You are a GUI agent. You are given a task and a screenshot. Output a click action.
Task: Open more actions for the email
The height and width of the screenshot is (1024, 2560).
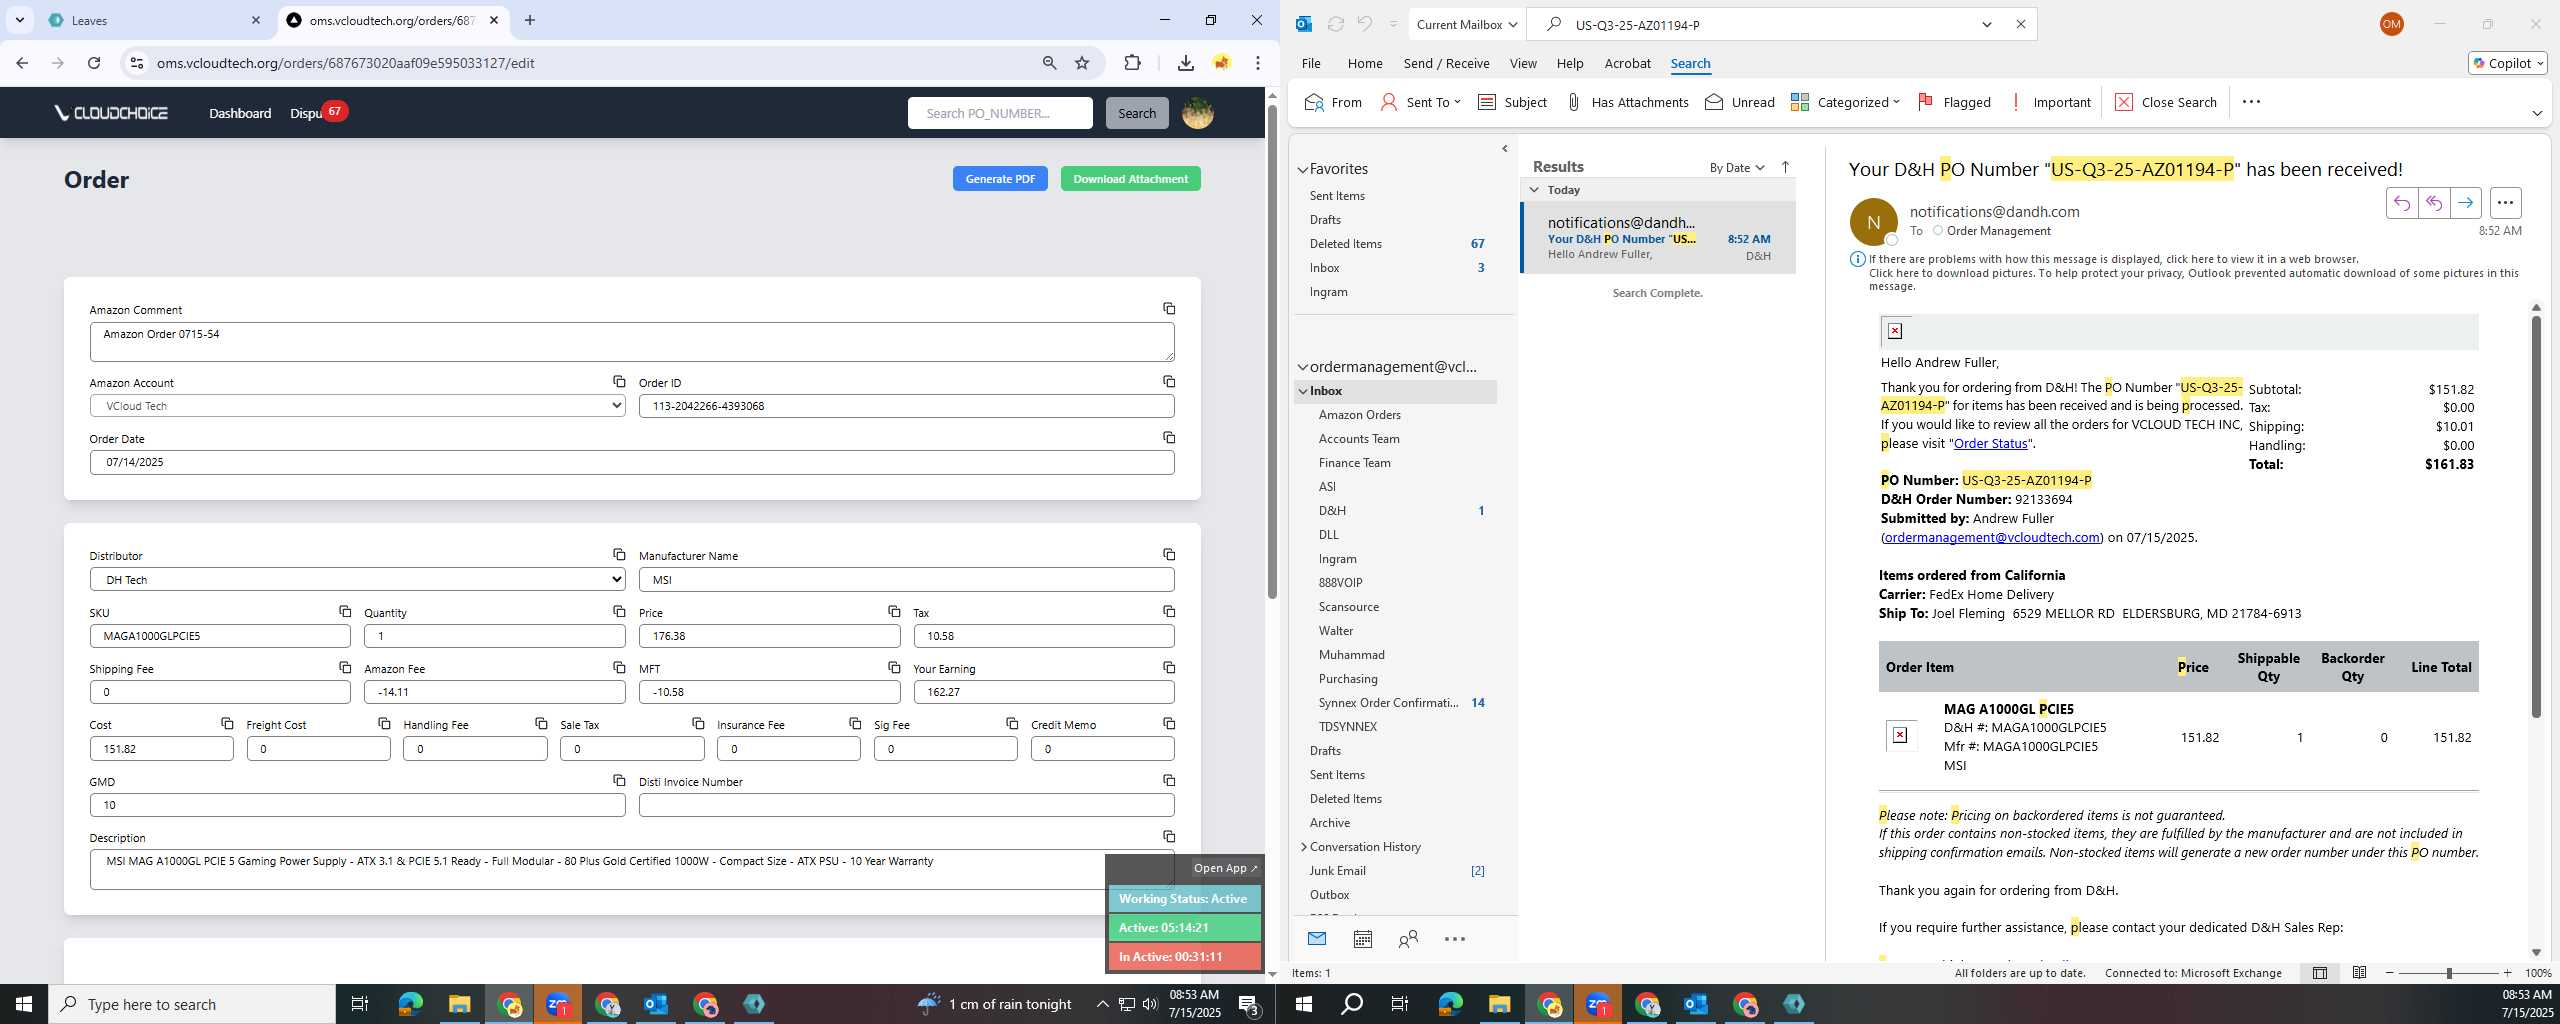[2505, 203]
